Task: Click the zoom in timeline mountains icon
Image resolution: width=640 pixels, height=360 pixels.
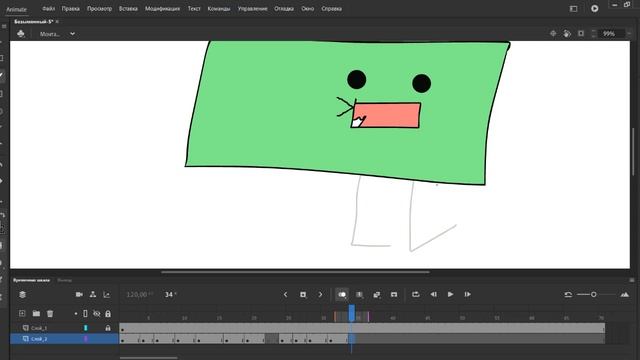Action: pos(625,294)
